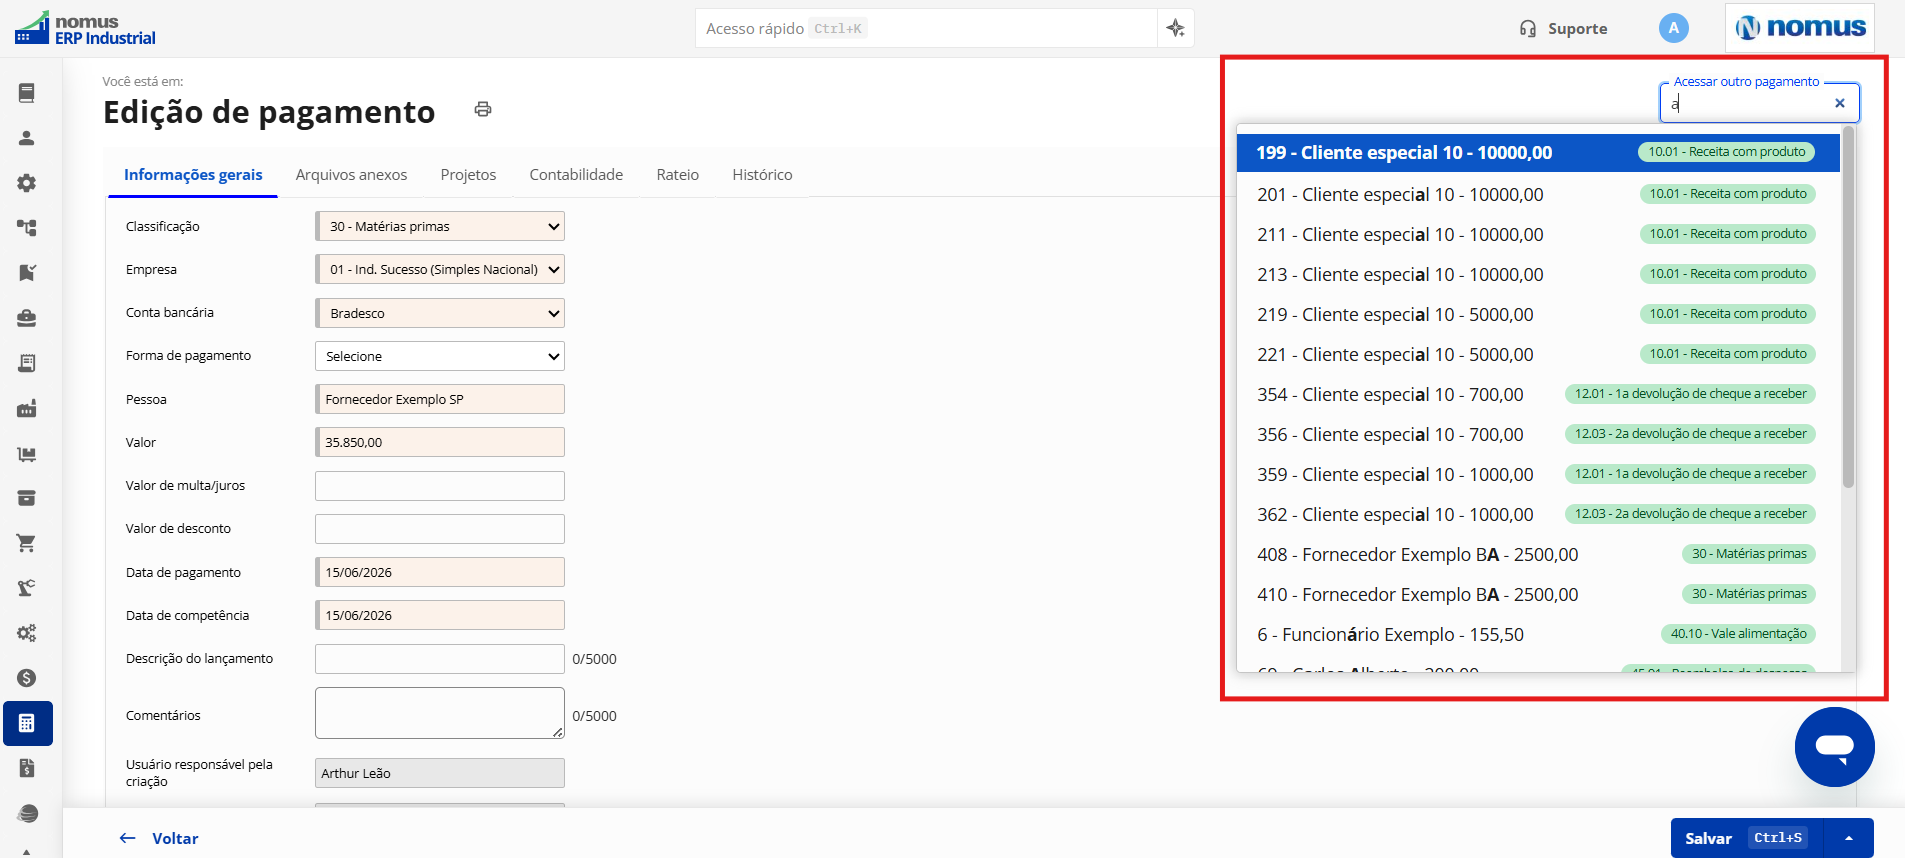Click the Data de pagamento field
Screen dimensions: 1905x858
click(x=440, y=572)
